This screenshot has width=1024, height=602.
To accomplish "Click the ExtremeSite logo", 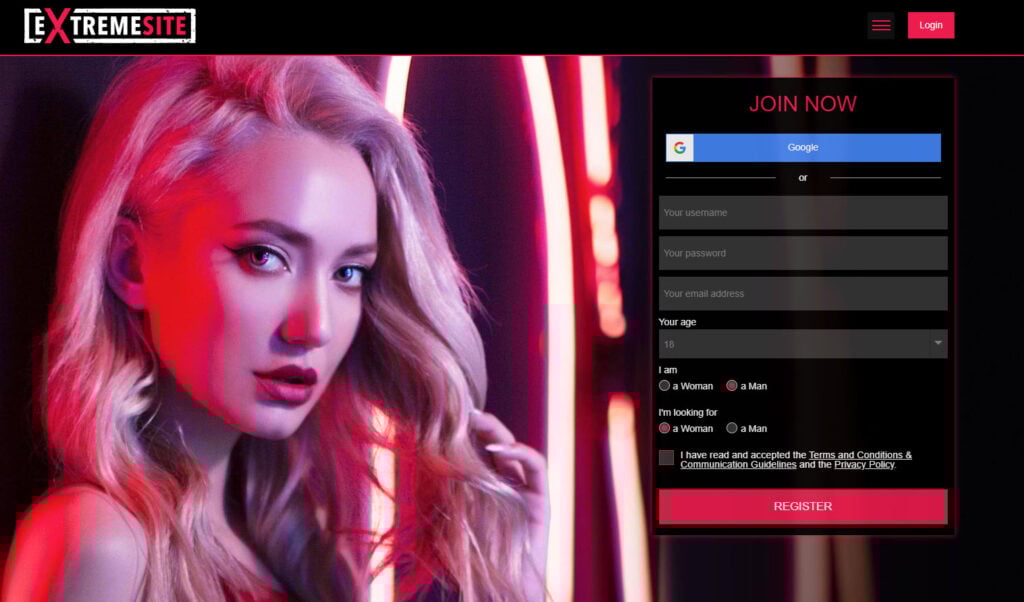I will pos(109,26).
